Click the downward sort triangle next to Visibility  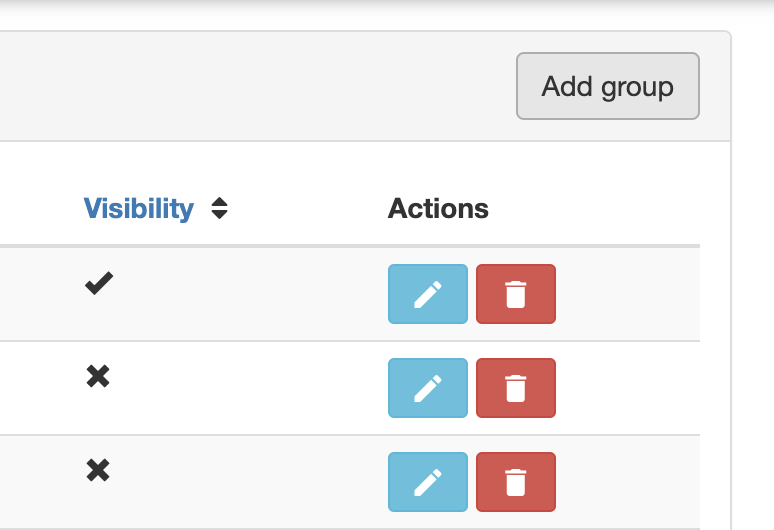coord(220,214)
